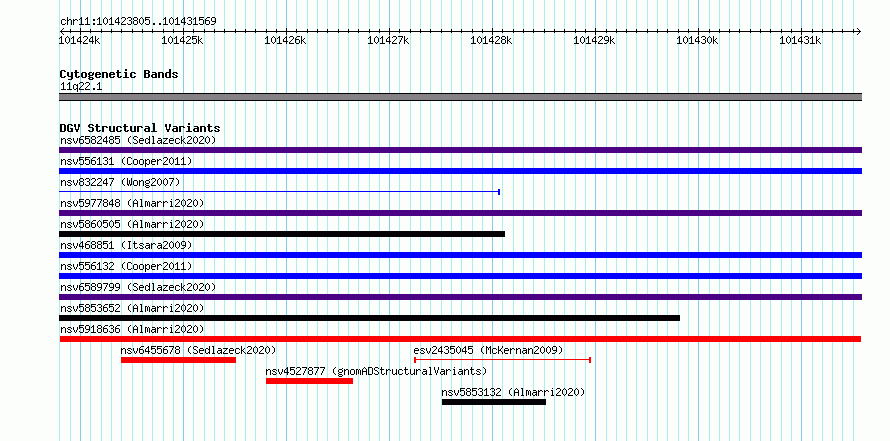Click ruler position 101426k

coord(286,40)
